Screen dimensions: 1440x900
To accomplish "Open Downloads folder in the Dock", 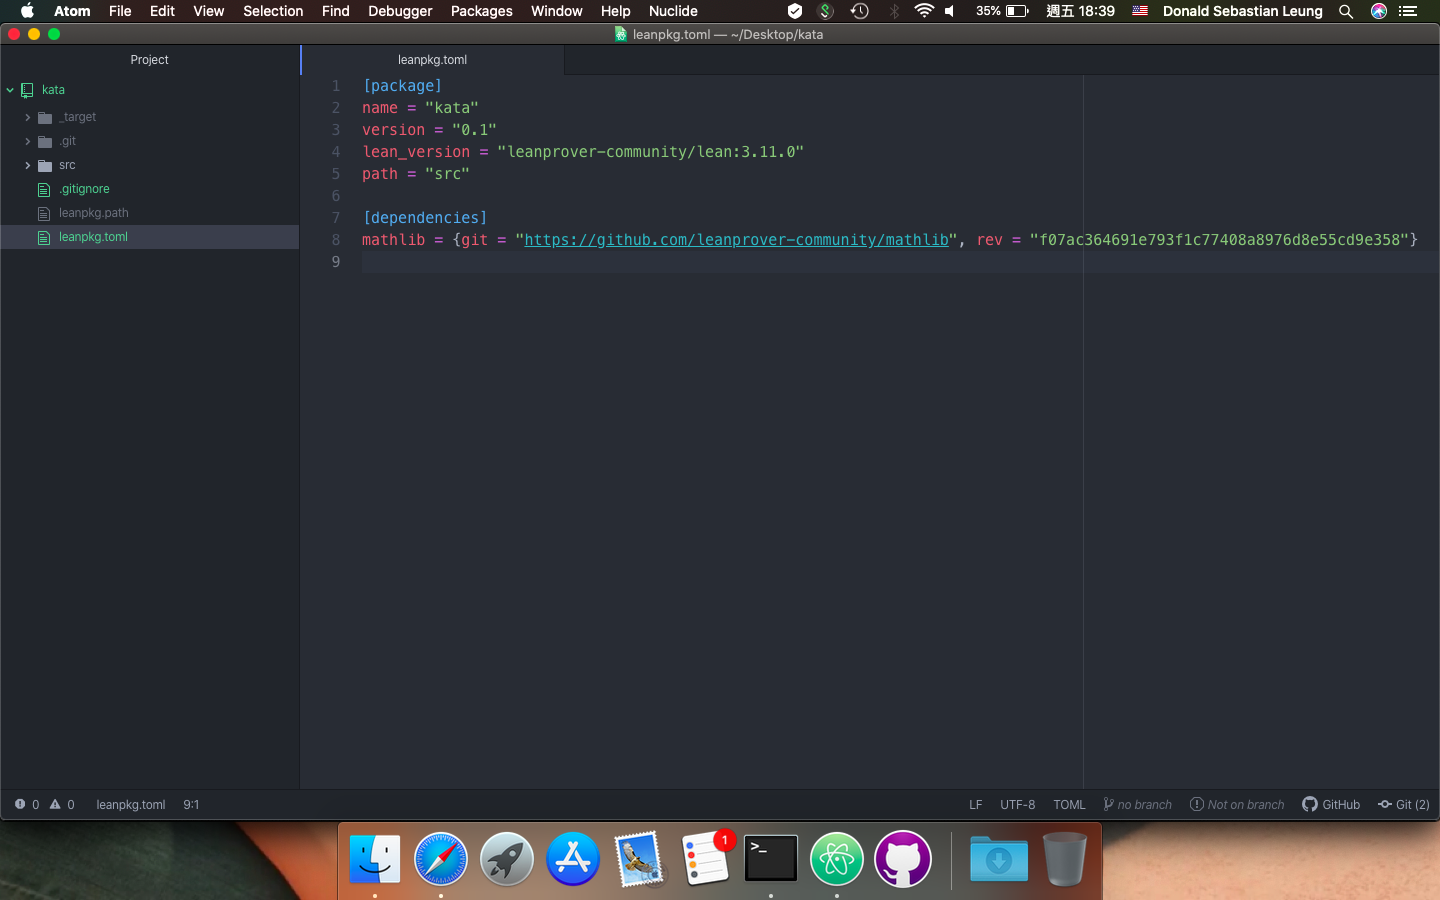I will tap(998, 859).
